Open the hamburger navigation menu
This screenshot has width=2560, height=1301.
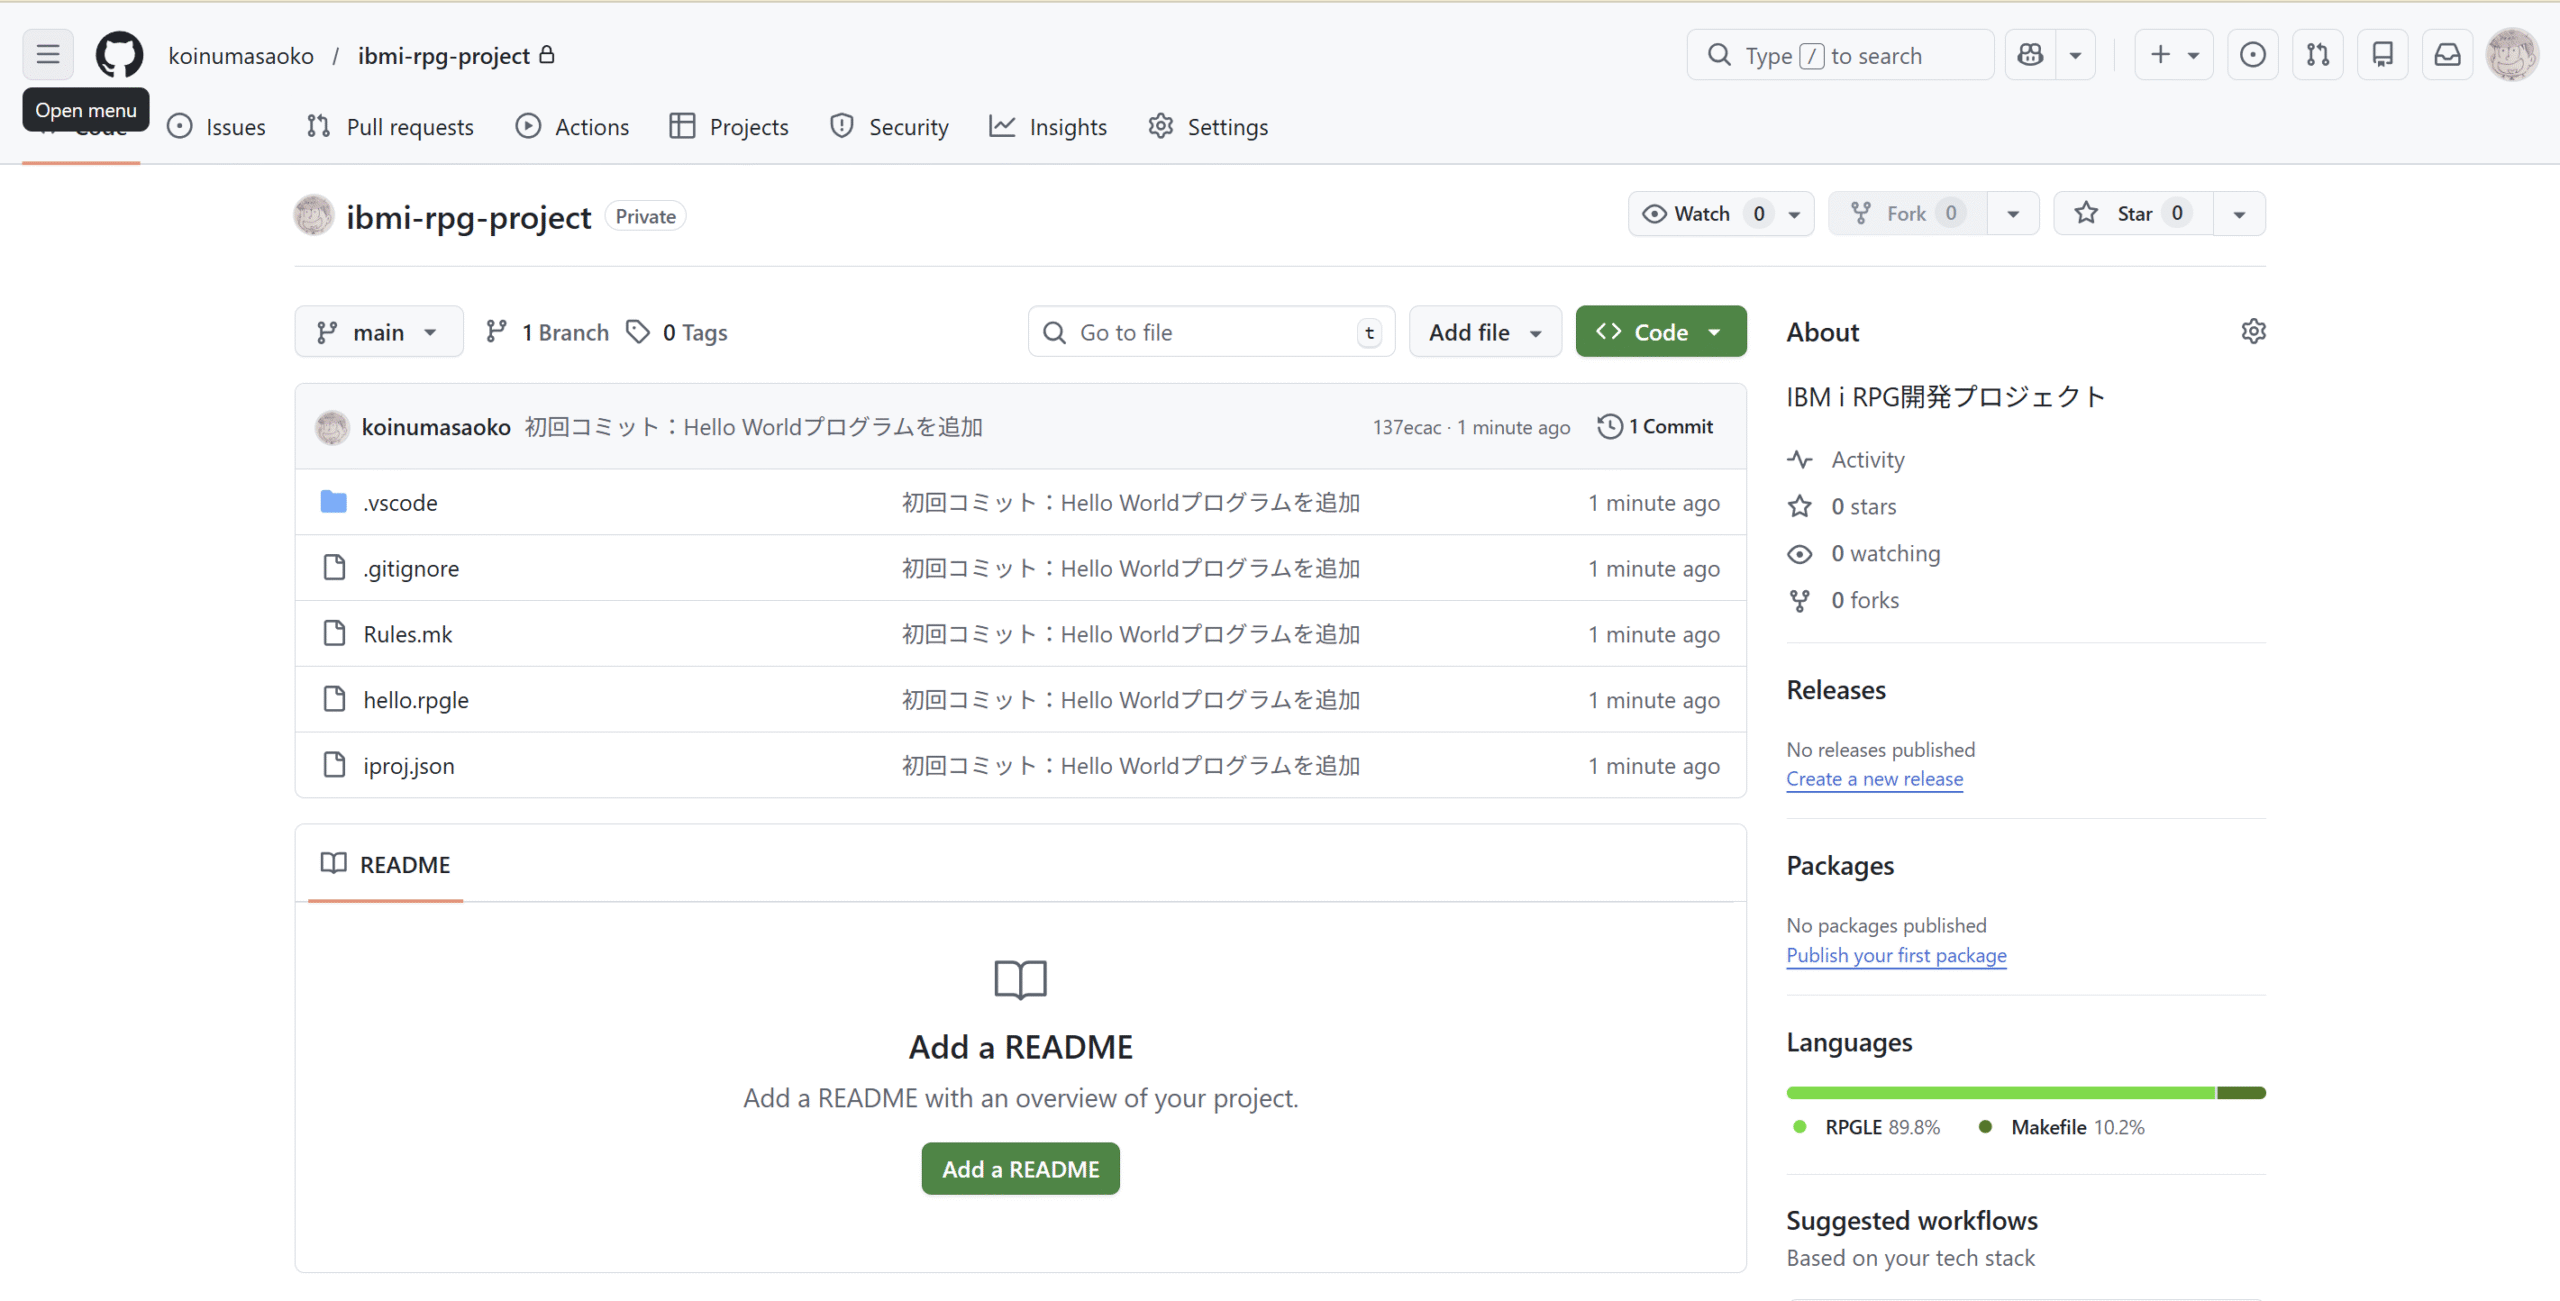pos(48,55)
